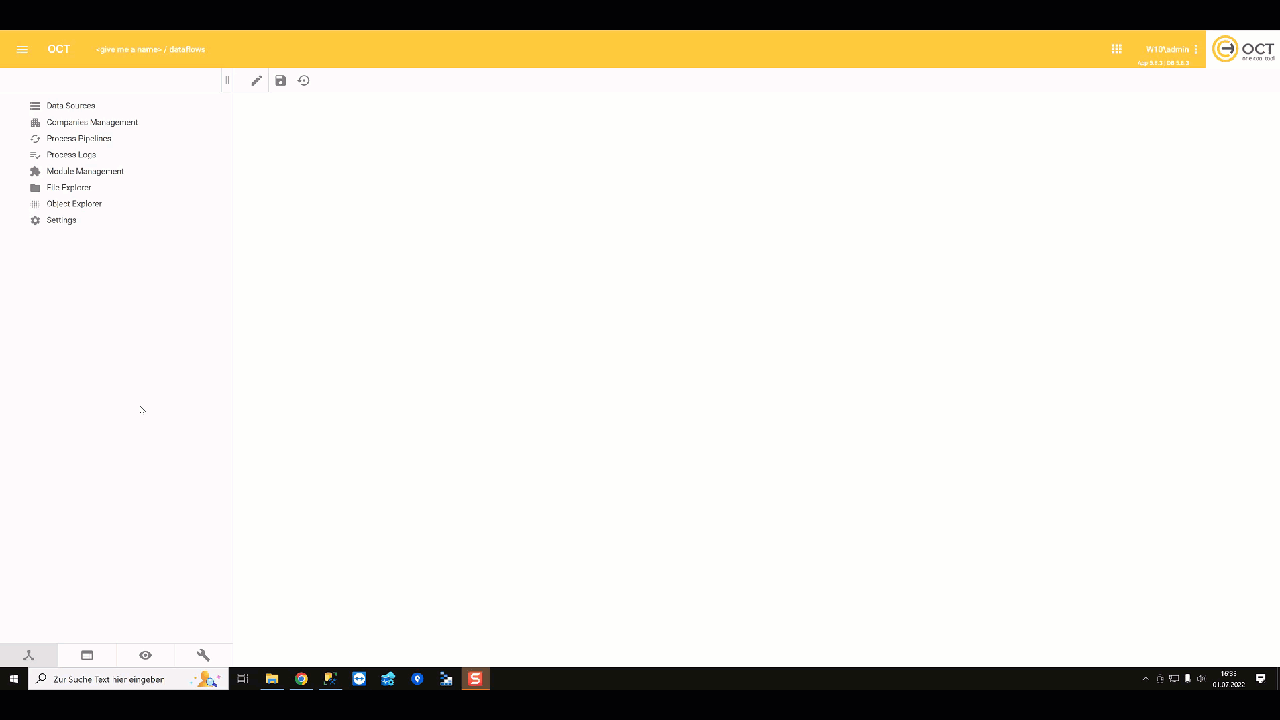This screenshot has width=1280, height=720.
Task: Switch to the window panel bottom tab
Action: click(87, 655)
